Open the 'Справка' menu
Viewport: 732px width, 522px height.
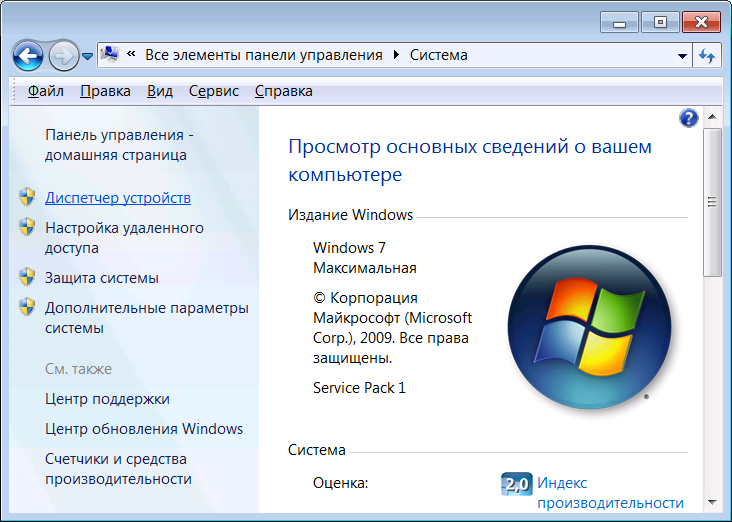(x=283, y=91)
